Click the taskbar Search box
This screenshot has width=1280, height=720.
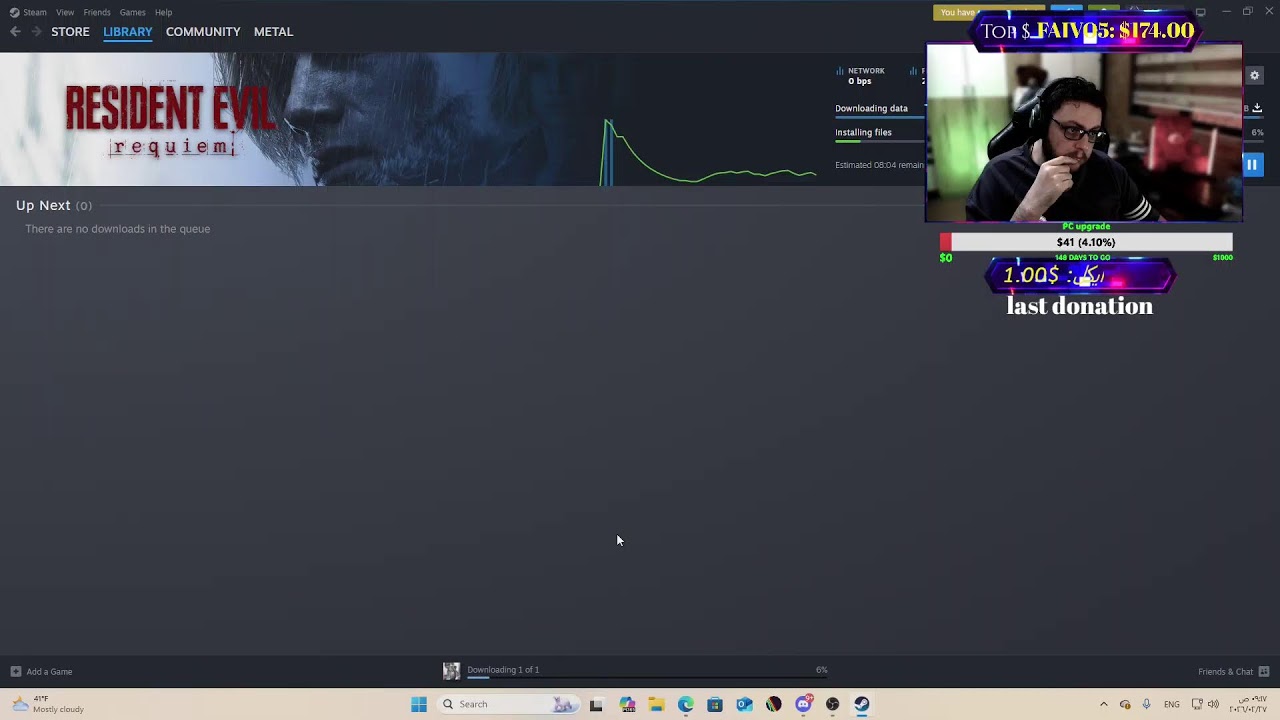[507, 704]
